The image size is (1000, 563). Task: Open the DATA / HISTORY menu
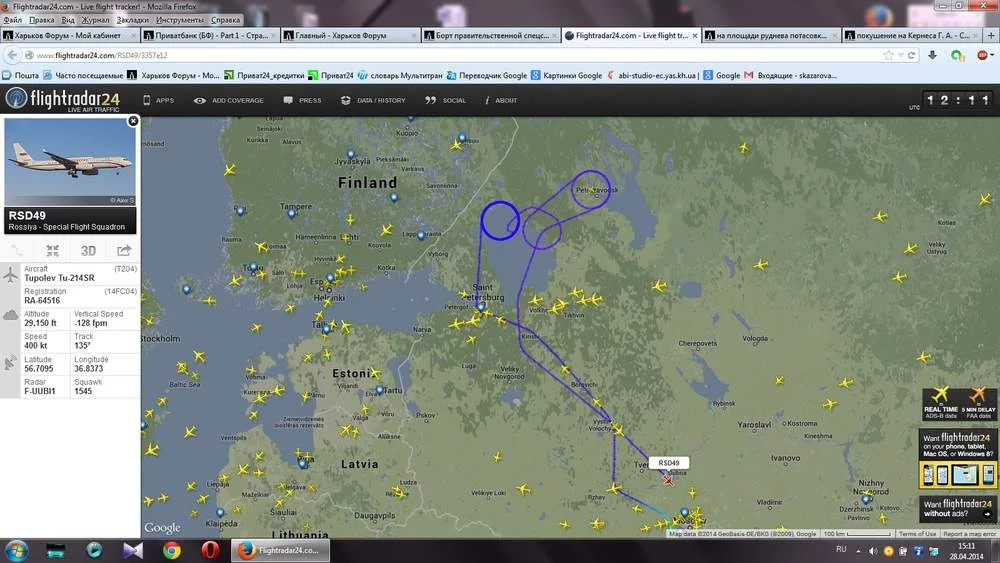click(x=373, y=100)
